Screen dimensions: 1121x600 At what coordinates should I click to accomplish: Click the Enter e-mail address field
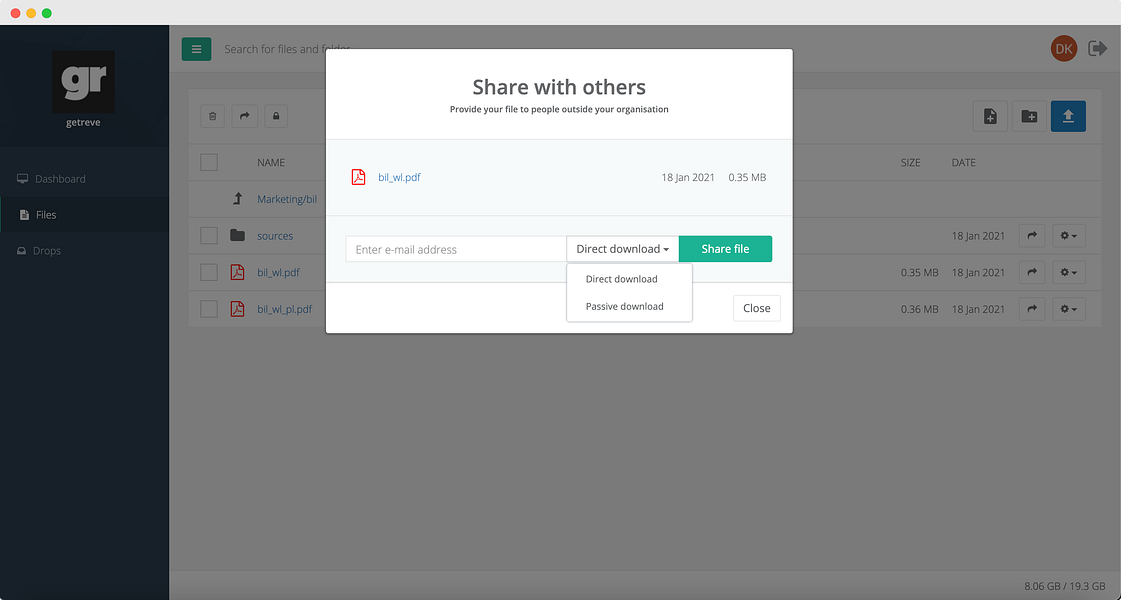tap(456, 249)
